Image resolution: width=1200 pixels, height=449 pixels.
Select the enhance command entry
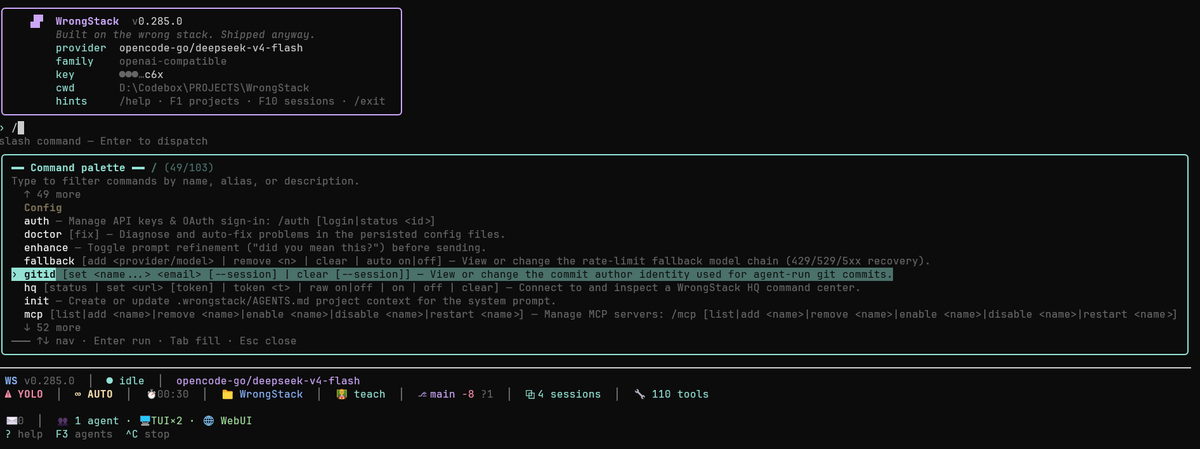tap(254, 247)
